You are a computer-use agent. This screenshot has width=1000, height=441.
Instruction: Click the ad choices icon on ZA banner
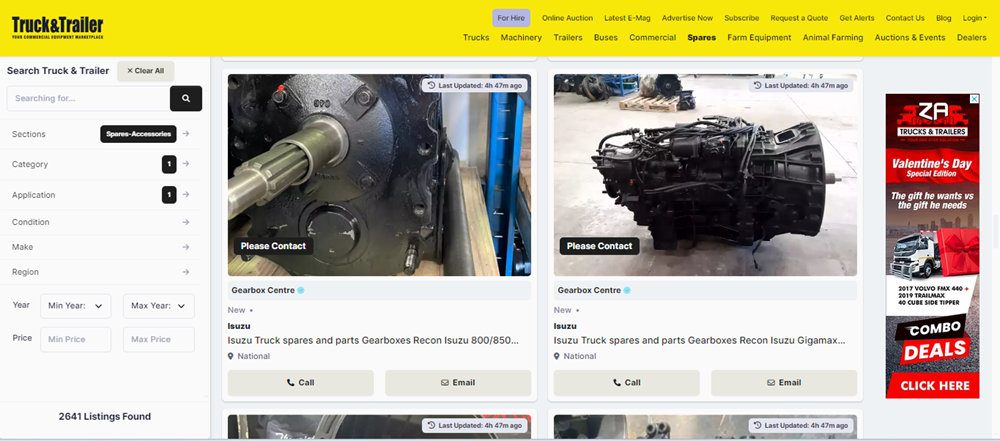[x=974, y=99]
